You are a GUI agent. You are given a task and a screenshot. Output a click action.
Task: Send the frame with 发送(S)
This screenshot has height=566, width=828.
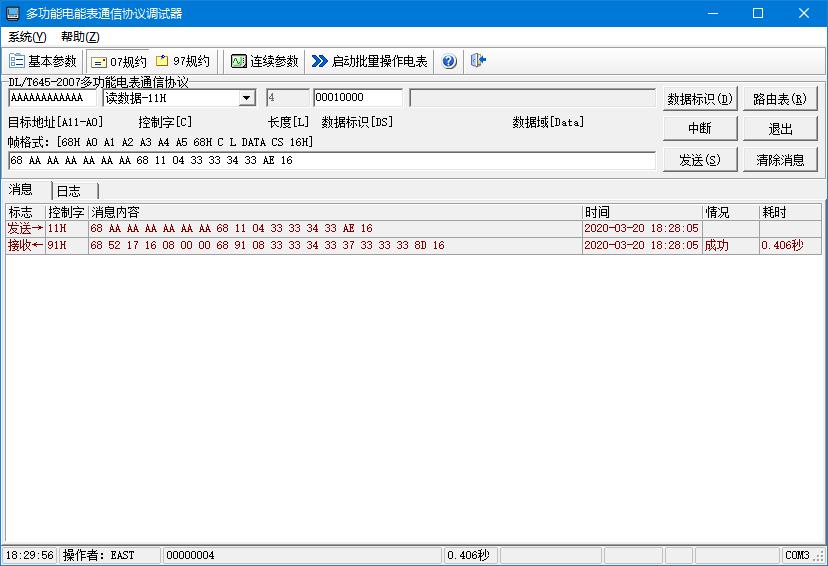pos(699,160)
